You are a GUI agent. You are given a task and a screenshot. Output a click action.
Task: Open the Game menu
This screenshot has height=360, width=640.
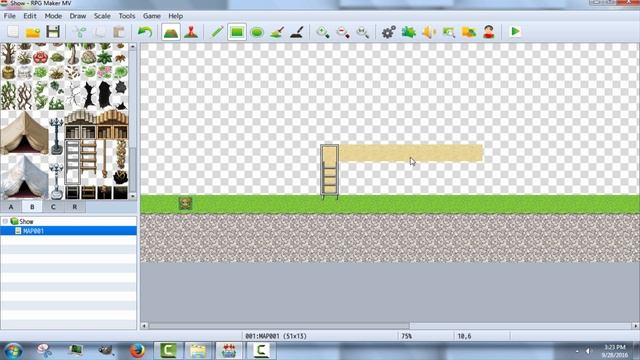(x=151, y=16)
